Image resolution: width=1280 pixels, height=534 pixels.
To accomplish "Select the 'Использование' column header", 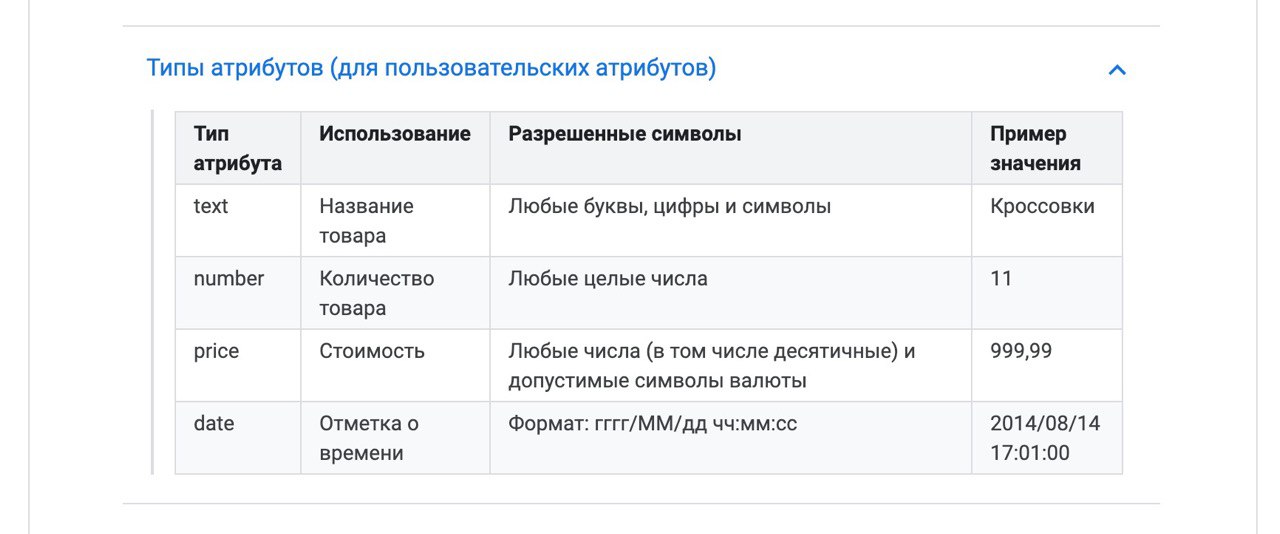I will tap(395, 148).
